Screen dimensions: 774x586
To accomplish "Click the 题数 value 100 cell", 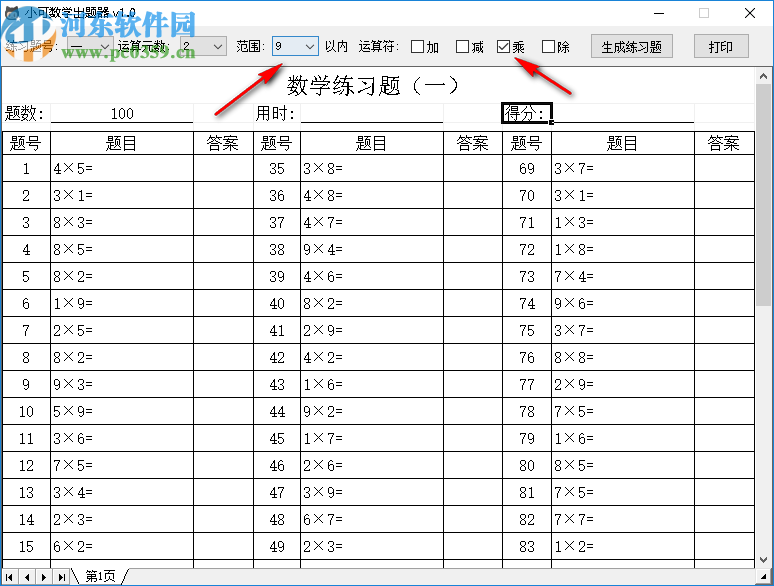I will [122, 114].
